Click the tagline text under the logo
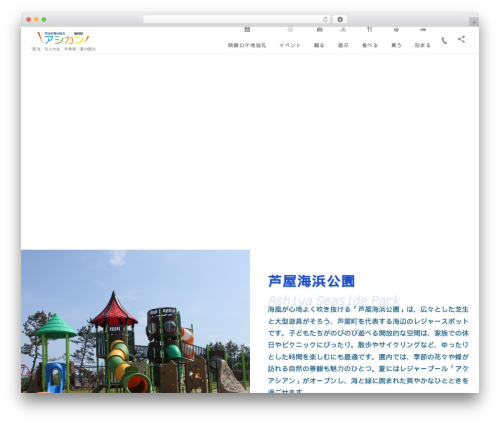Image resolution: width=500 pixels, height=423 pixels. (x=63, y=49)
